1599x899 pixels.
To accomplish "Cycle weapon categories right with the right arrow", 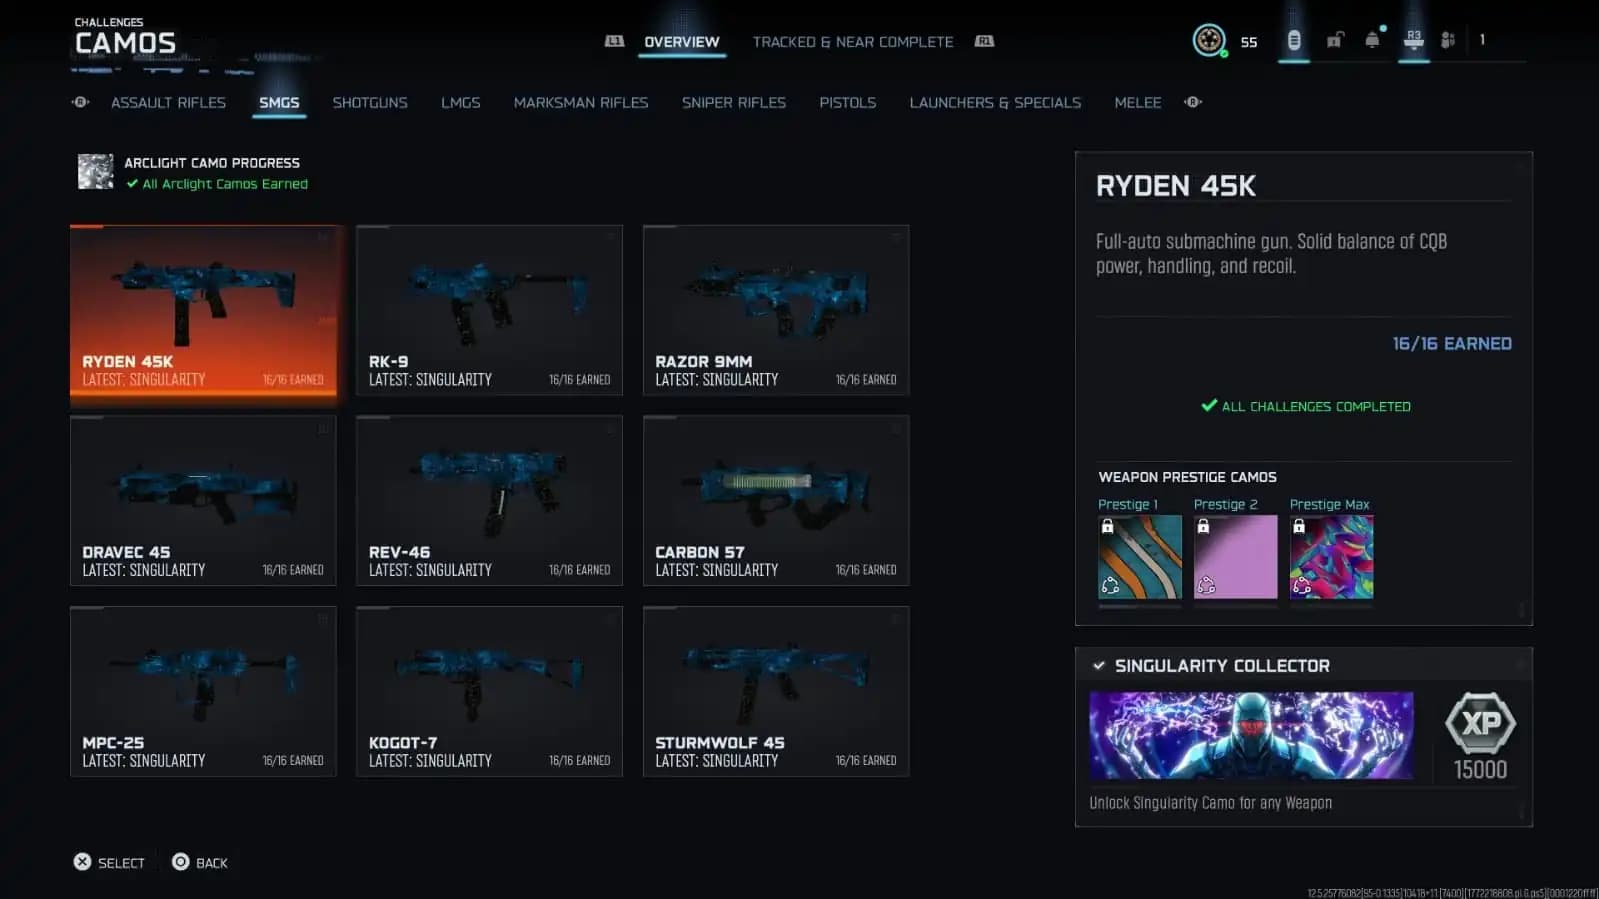I will 1193,102.
